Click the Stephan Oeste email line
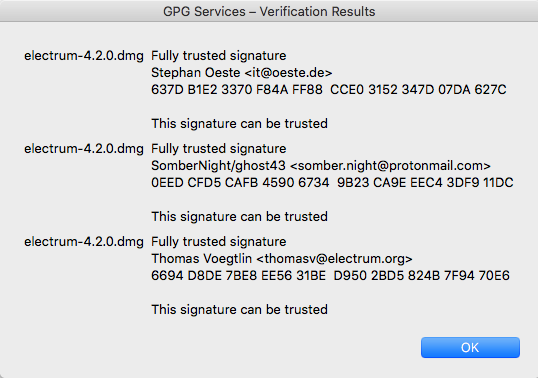 242,73
